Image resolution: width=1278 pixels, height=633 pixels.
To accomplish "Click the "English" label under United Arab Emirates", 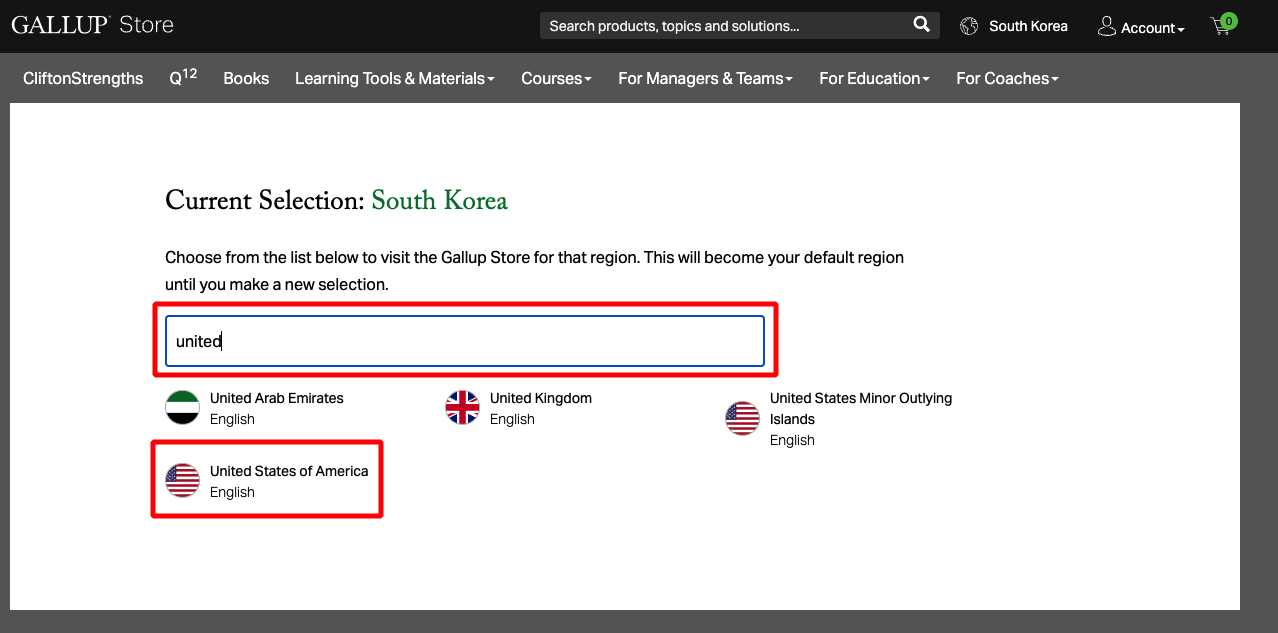I will pyautogui.click(x=232, y=419).
